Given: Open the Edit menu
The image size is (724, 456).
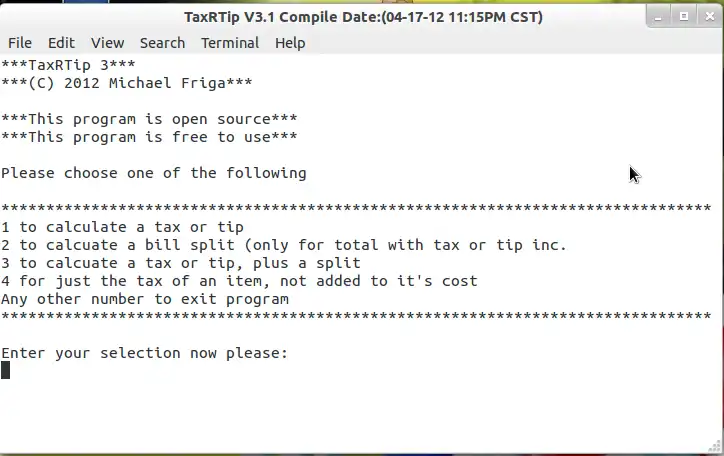Looking at the screenshot, I should click(61, 43).
